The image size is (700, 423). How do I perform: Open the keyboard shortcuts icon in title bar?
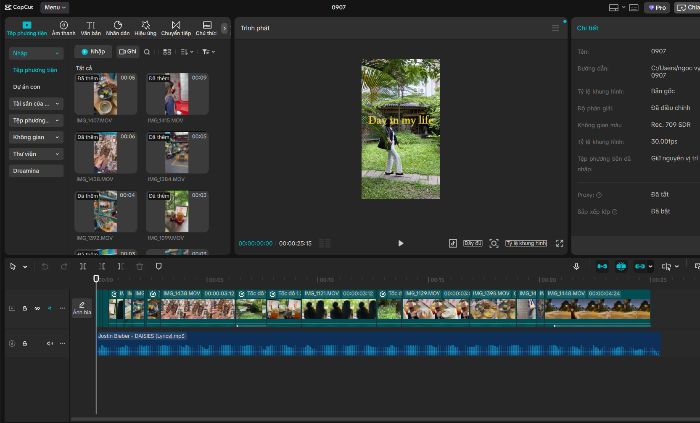pyautogui.click(x=633, y=8)
